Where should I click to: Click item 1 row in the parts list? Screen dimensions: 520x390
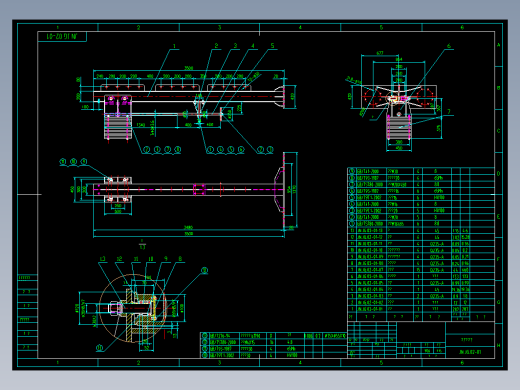pos(421,309)
